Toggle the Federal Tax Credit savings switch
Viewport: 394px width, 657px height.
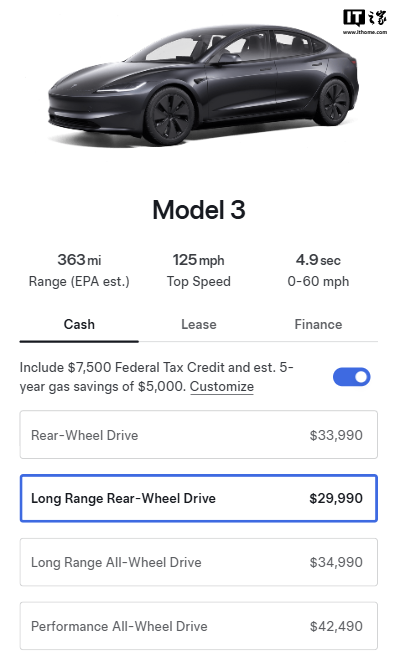click(x=351, y=377)
